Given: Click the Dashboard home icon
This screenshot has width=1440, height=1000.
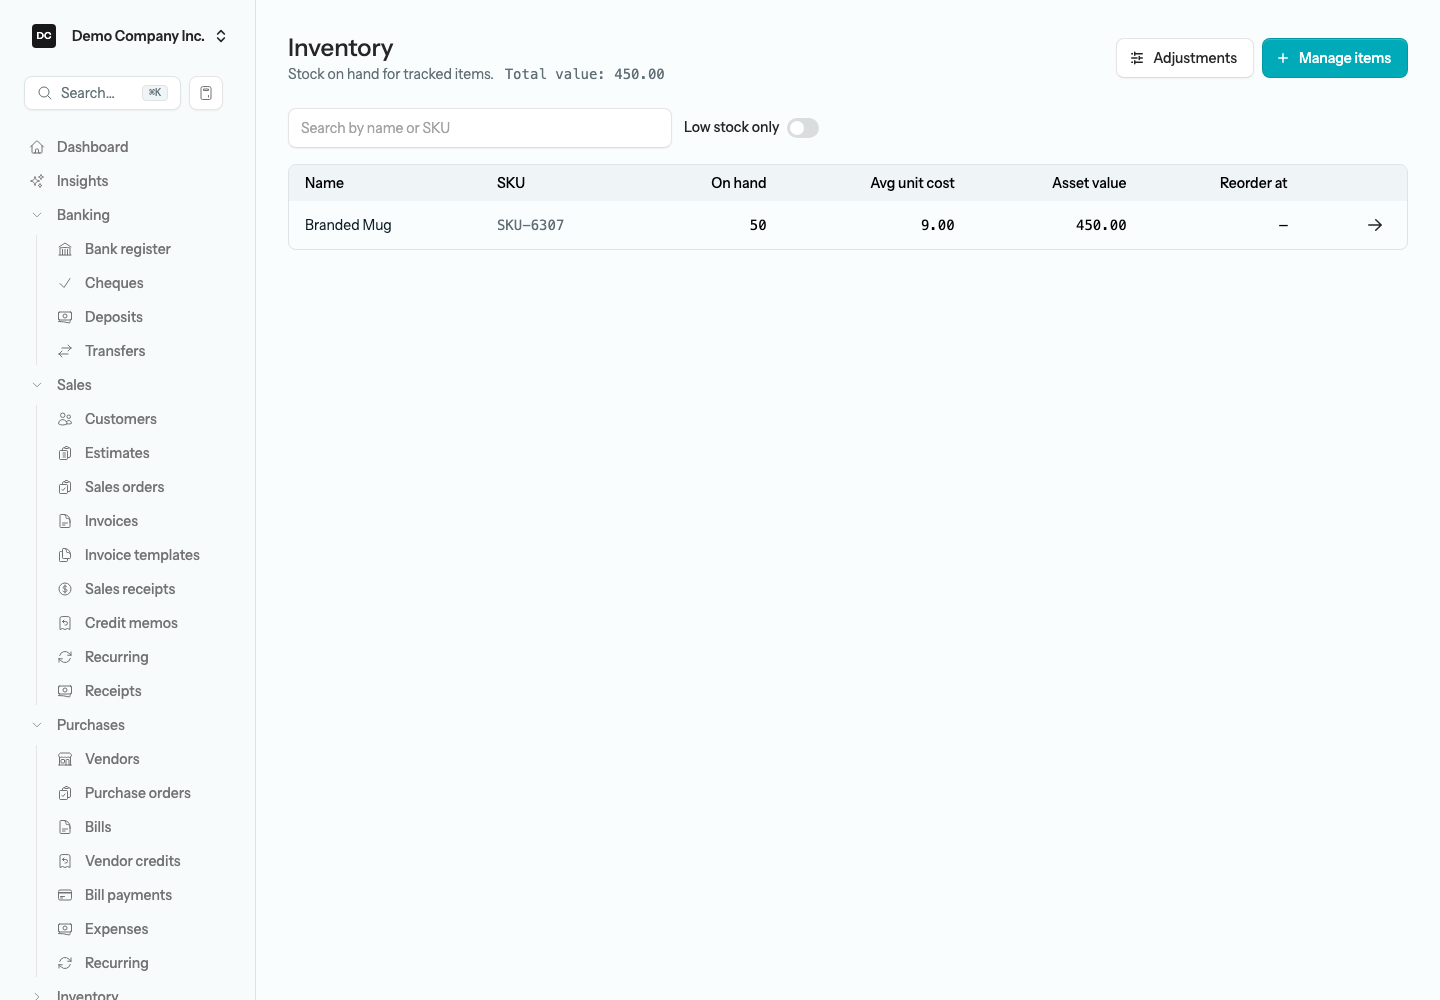Looking at the screenshot, I should 37,147.
